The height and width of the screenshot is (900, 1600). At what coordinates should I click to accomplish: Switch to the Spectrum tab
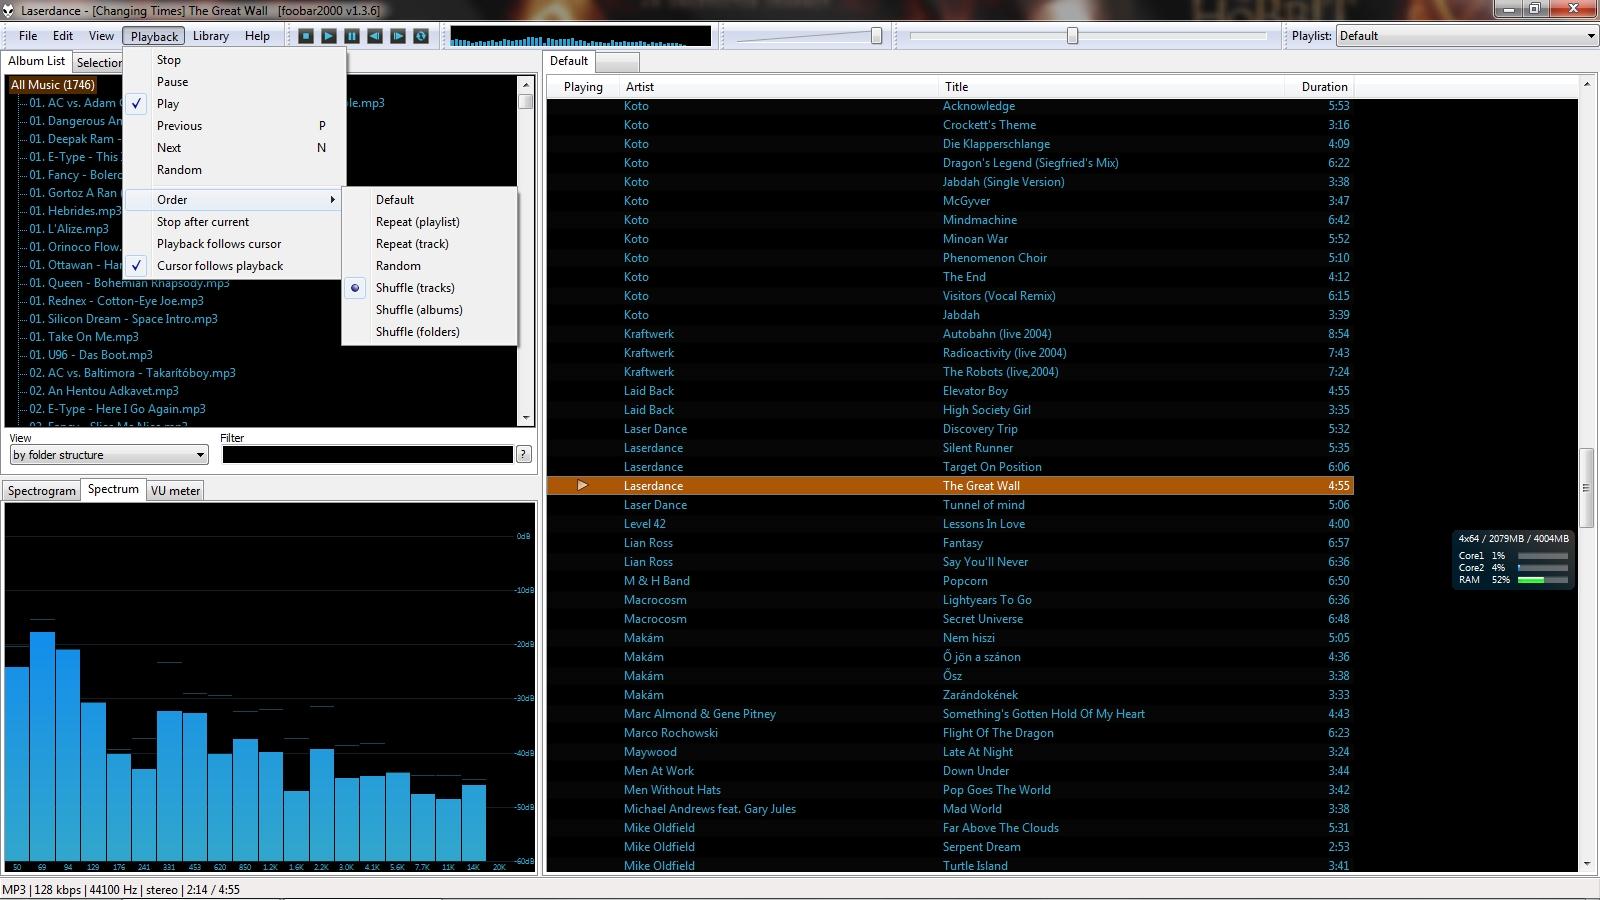coord(113,489)
